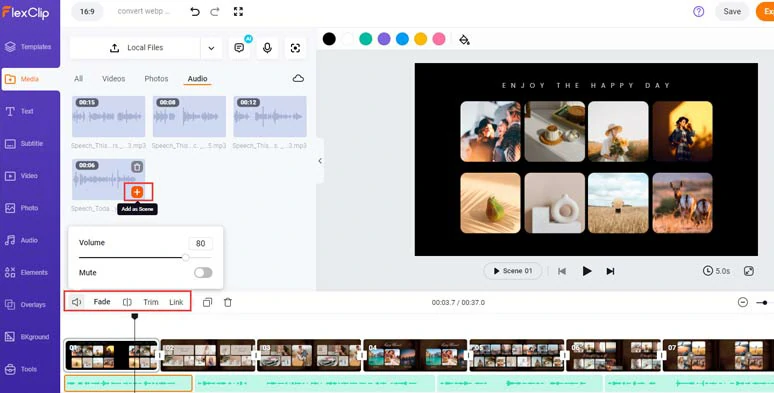Delete the selected timeline item
Screen dimensions: 774x393
228,302
